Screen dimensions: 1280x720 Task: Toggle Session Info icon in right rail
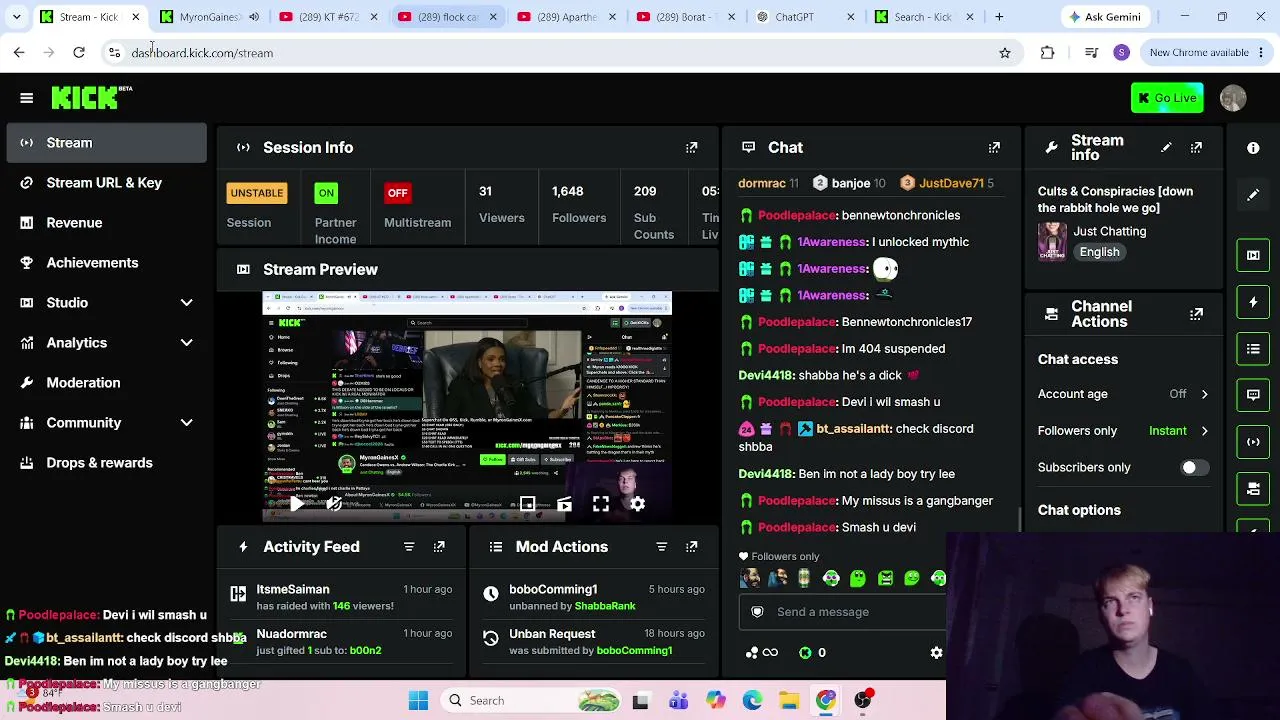(1253, 441)
